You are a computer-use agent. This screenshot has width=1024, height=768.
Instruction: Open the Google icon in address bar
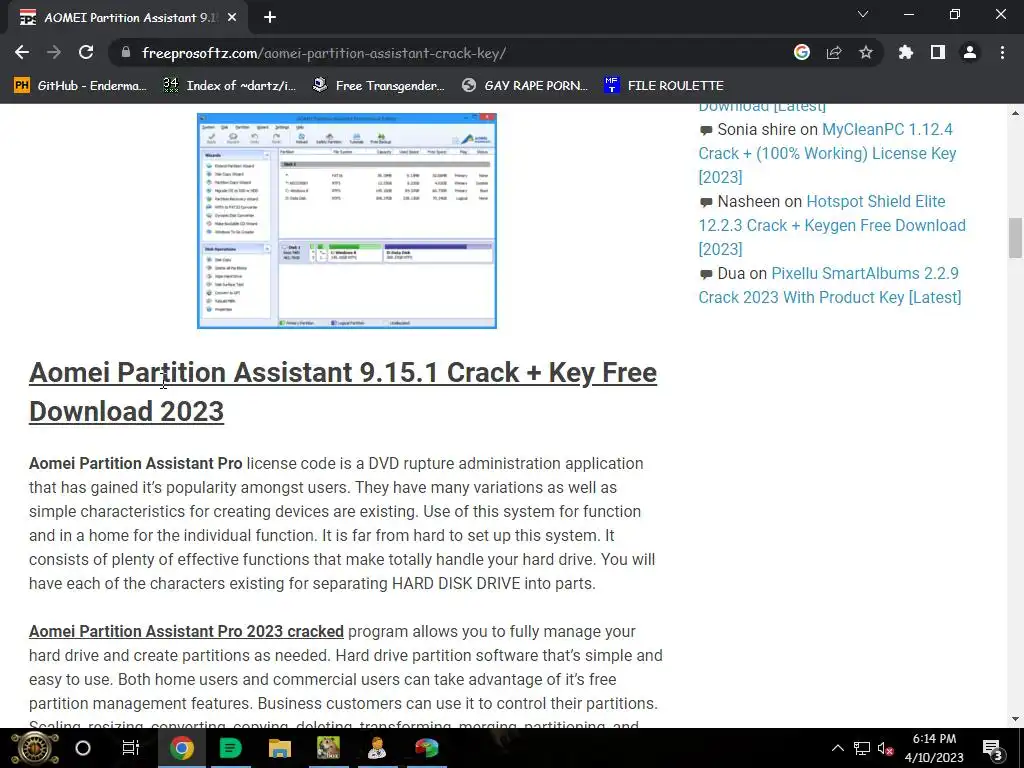click(801, 52)
